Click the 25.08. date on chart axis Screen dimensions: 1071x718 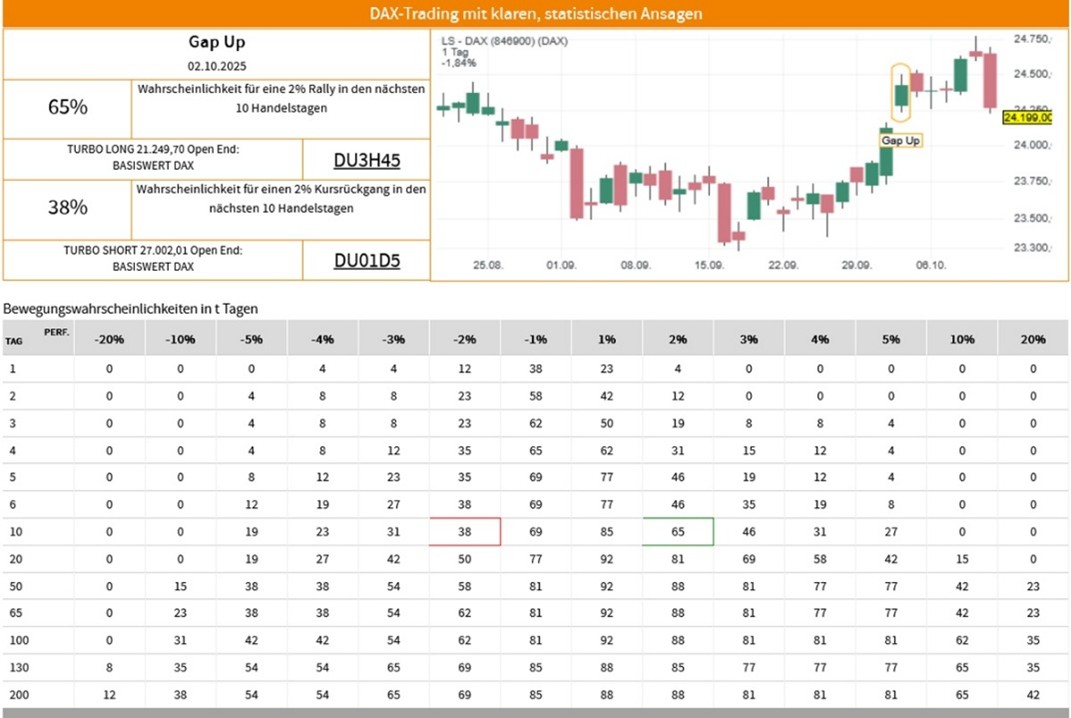tap(487, 265)
